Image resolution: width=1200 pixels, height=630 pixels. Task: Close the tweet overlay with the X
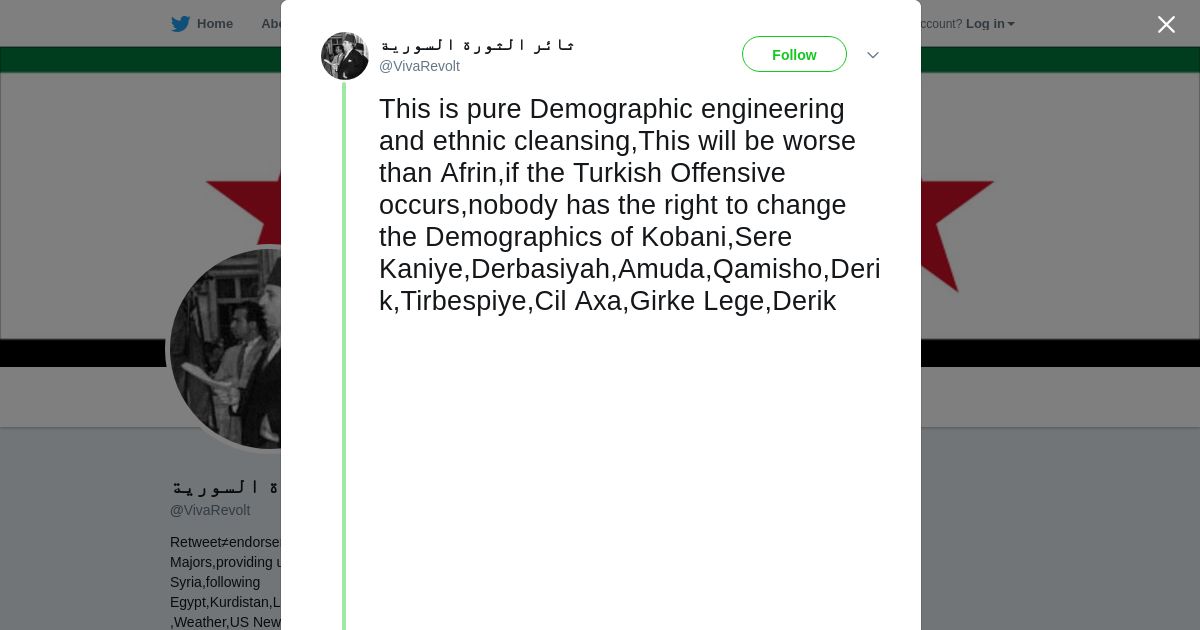click(x=1166, y=25)
